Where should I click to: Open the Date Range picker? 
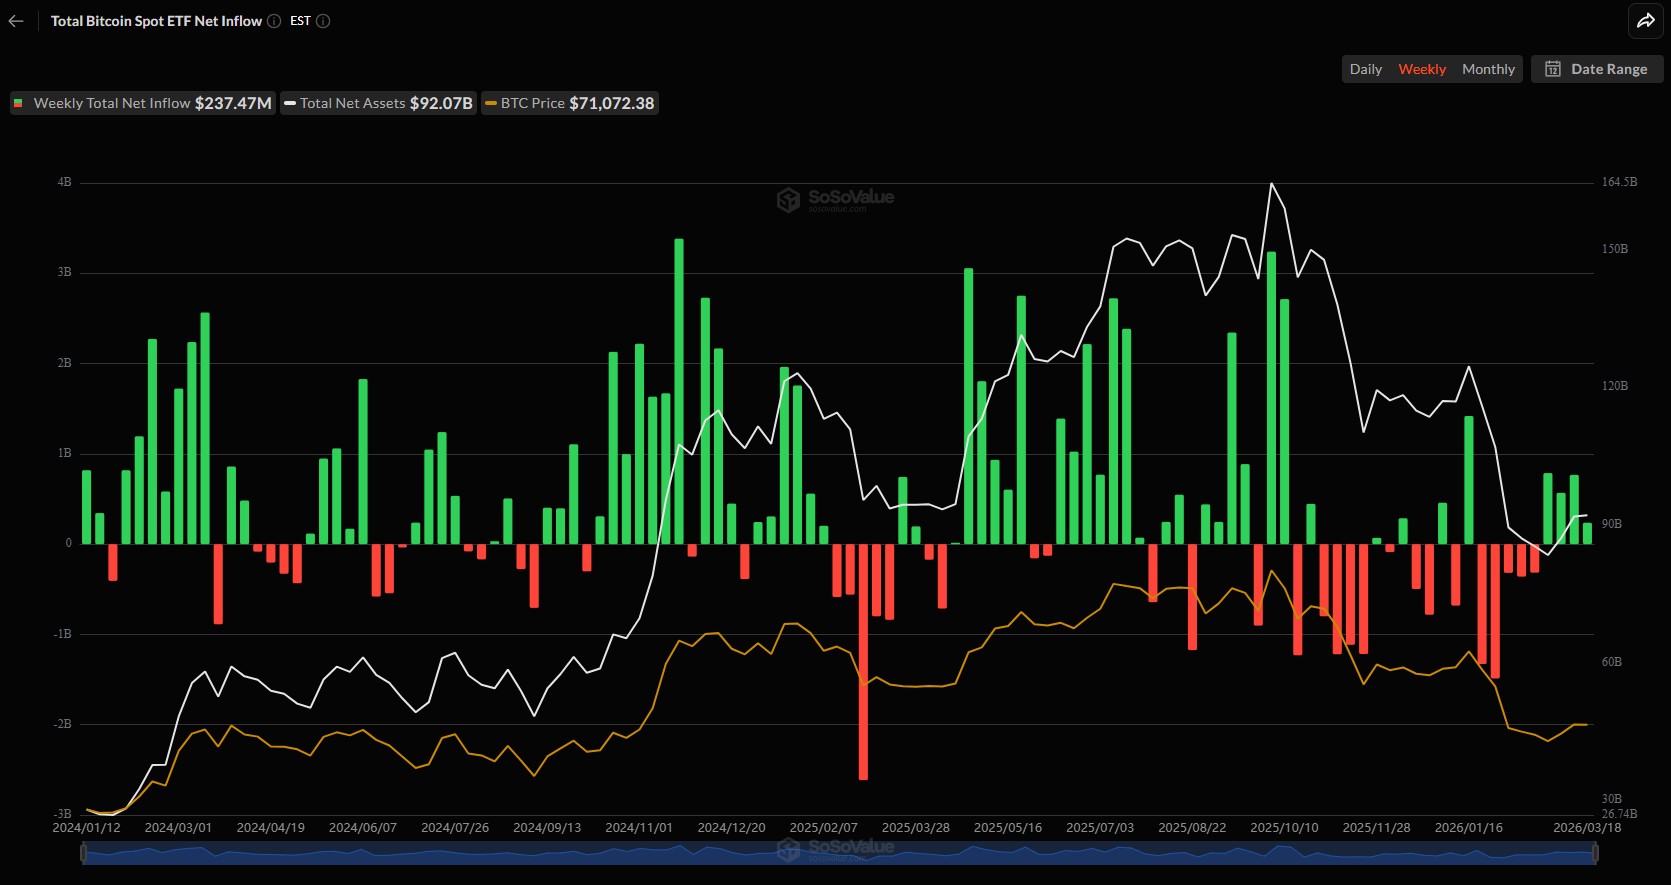(x=1597, y=69)
